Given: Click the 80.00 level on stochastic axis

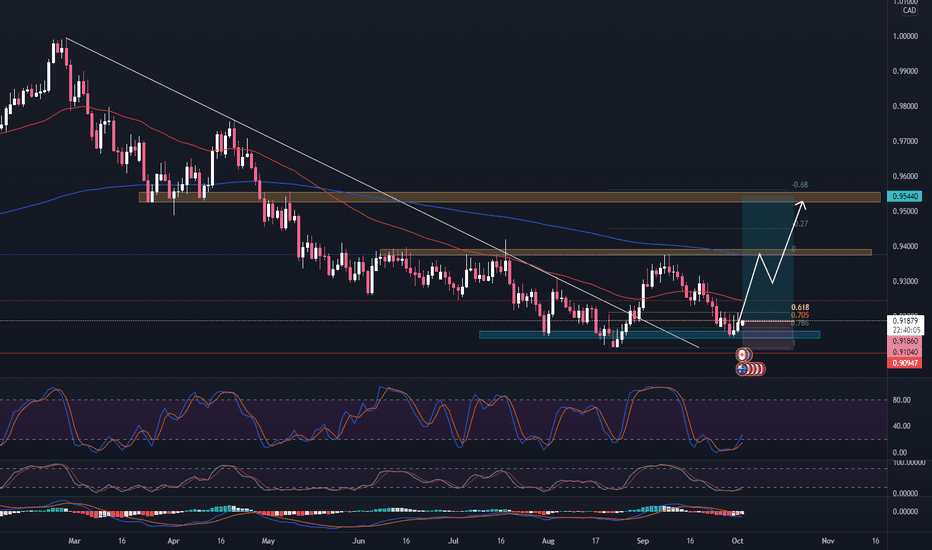Looking at the screenshot, I should pos(901,400).
